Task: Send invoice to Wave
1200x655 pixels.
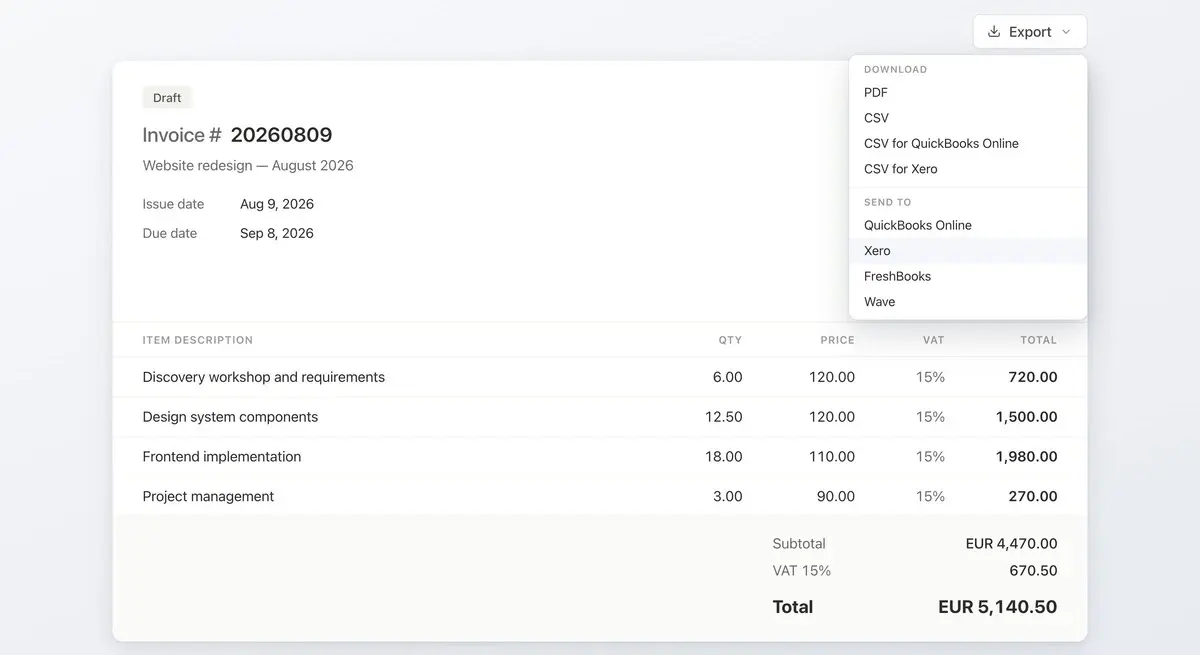Action: point(968,302)
